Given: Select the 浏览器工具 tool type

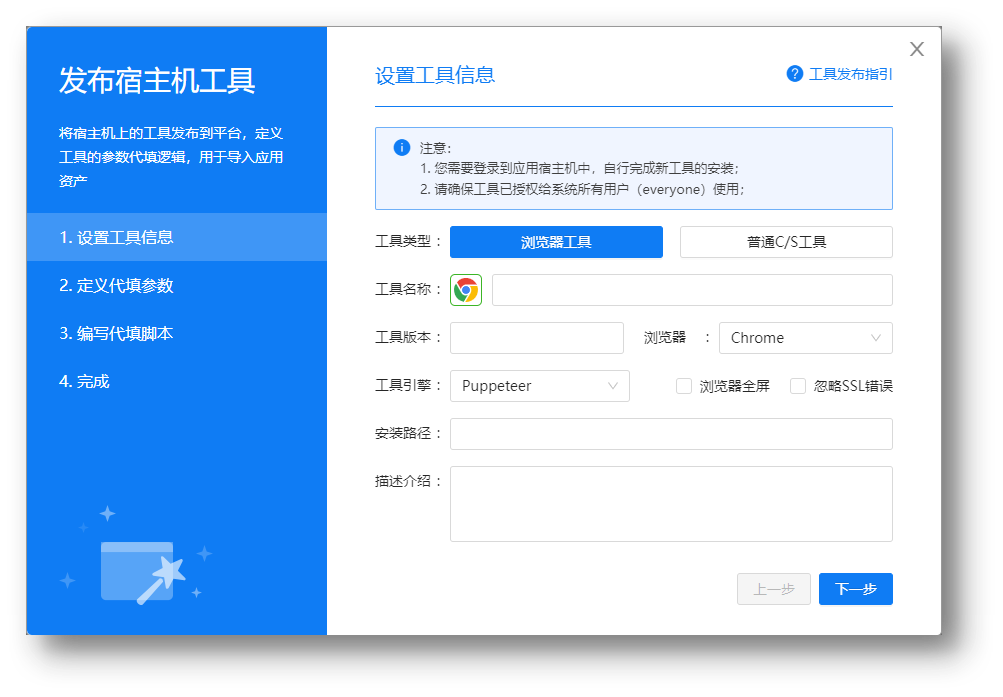Looking at the screenshot, I should (x=556, y=242).
